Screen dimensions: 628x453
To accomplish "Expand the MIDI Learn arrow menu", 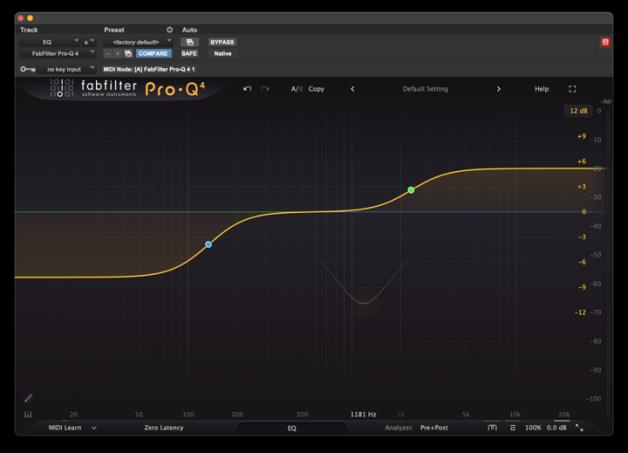I will 94,428.
